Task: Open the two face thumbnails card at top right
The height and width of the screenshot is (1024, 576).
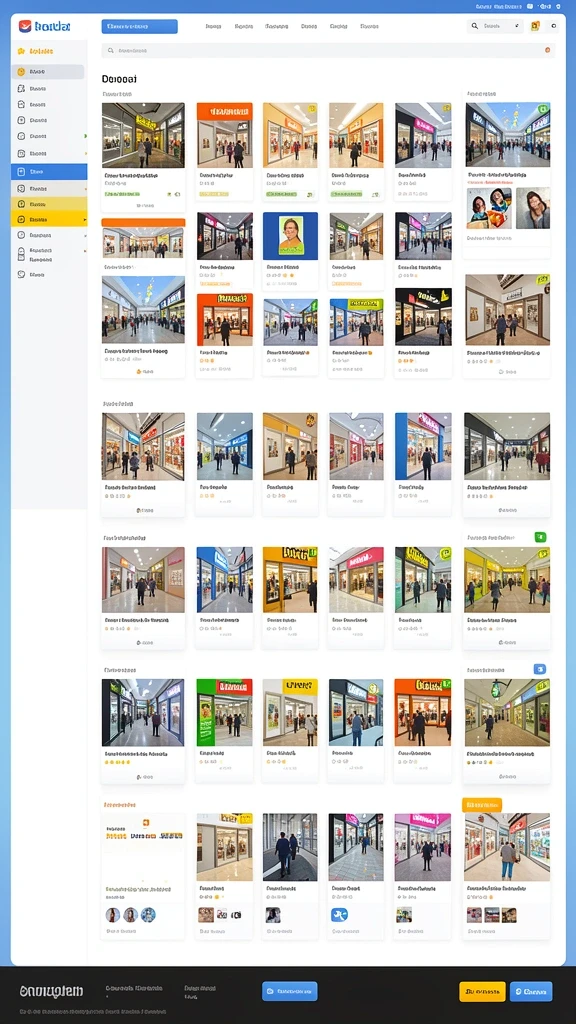Action: click(x=508, y=208)
